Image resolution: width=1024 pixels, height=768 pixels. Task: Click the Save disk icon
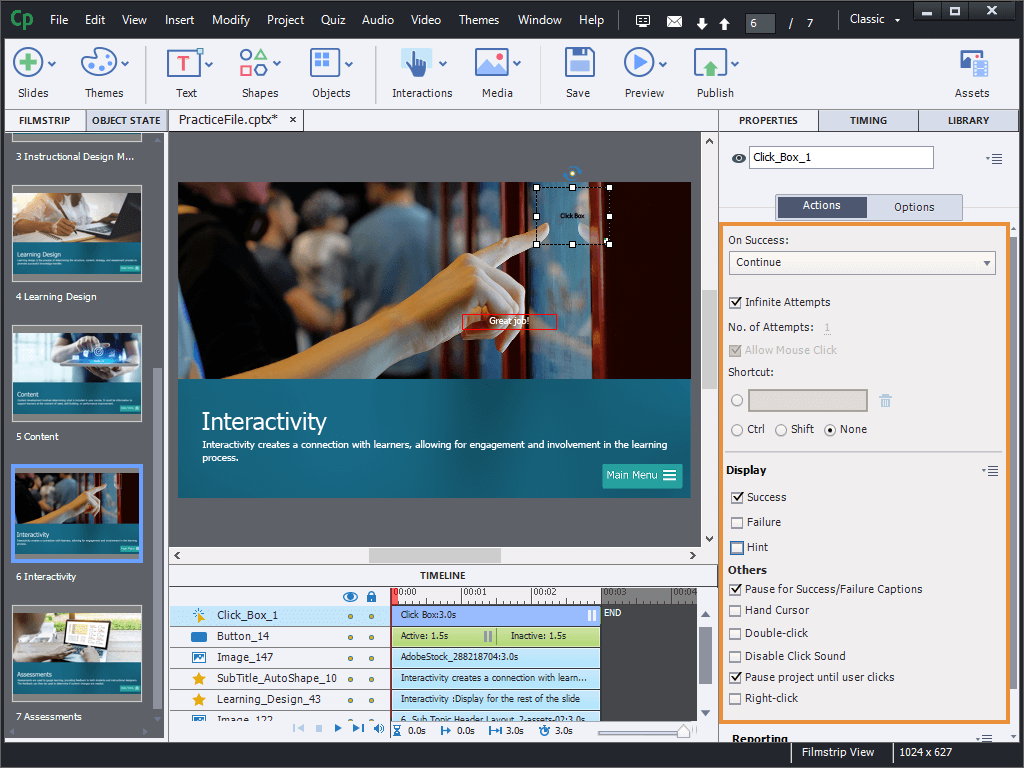(x=578, y=64)
